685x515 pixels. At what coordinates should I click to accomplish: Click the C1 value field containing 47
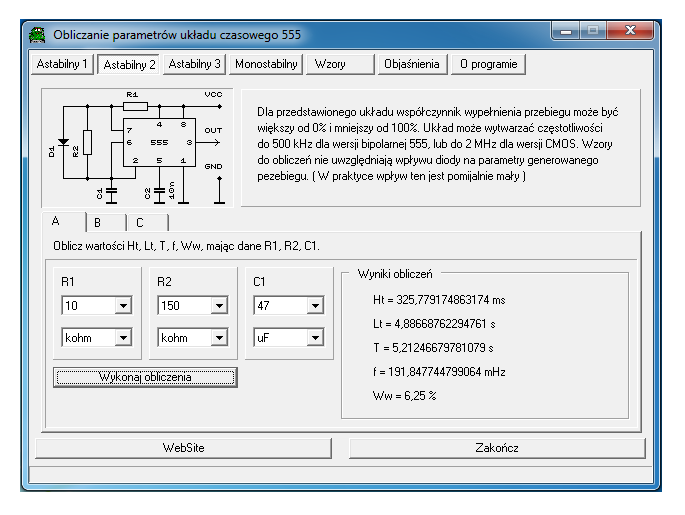coord(281,305)
